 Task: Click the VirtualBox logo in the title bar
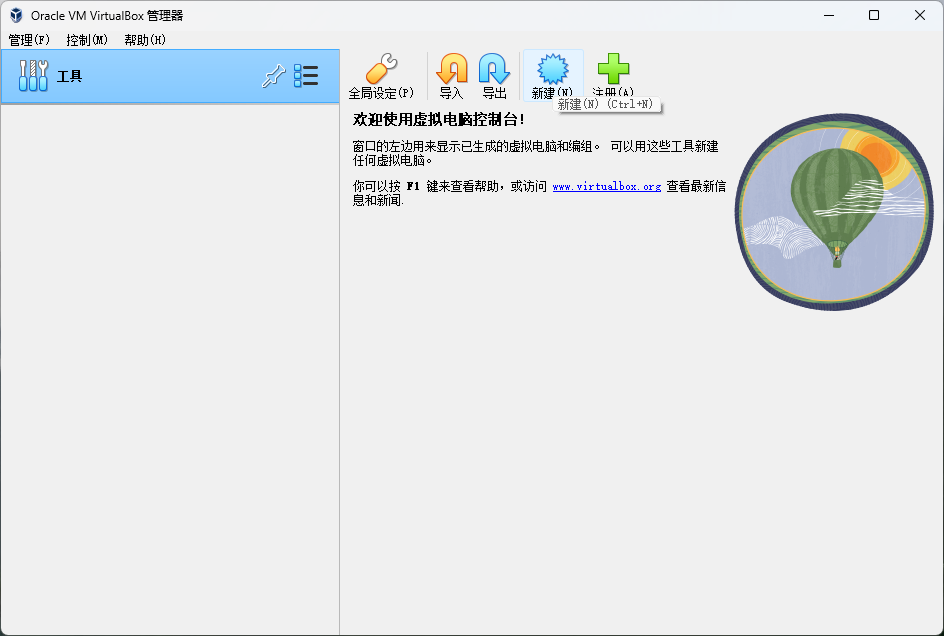[15, 15]
